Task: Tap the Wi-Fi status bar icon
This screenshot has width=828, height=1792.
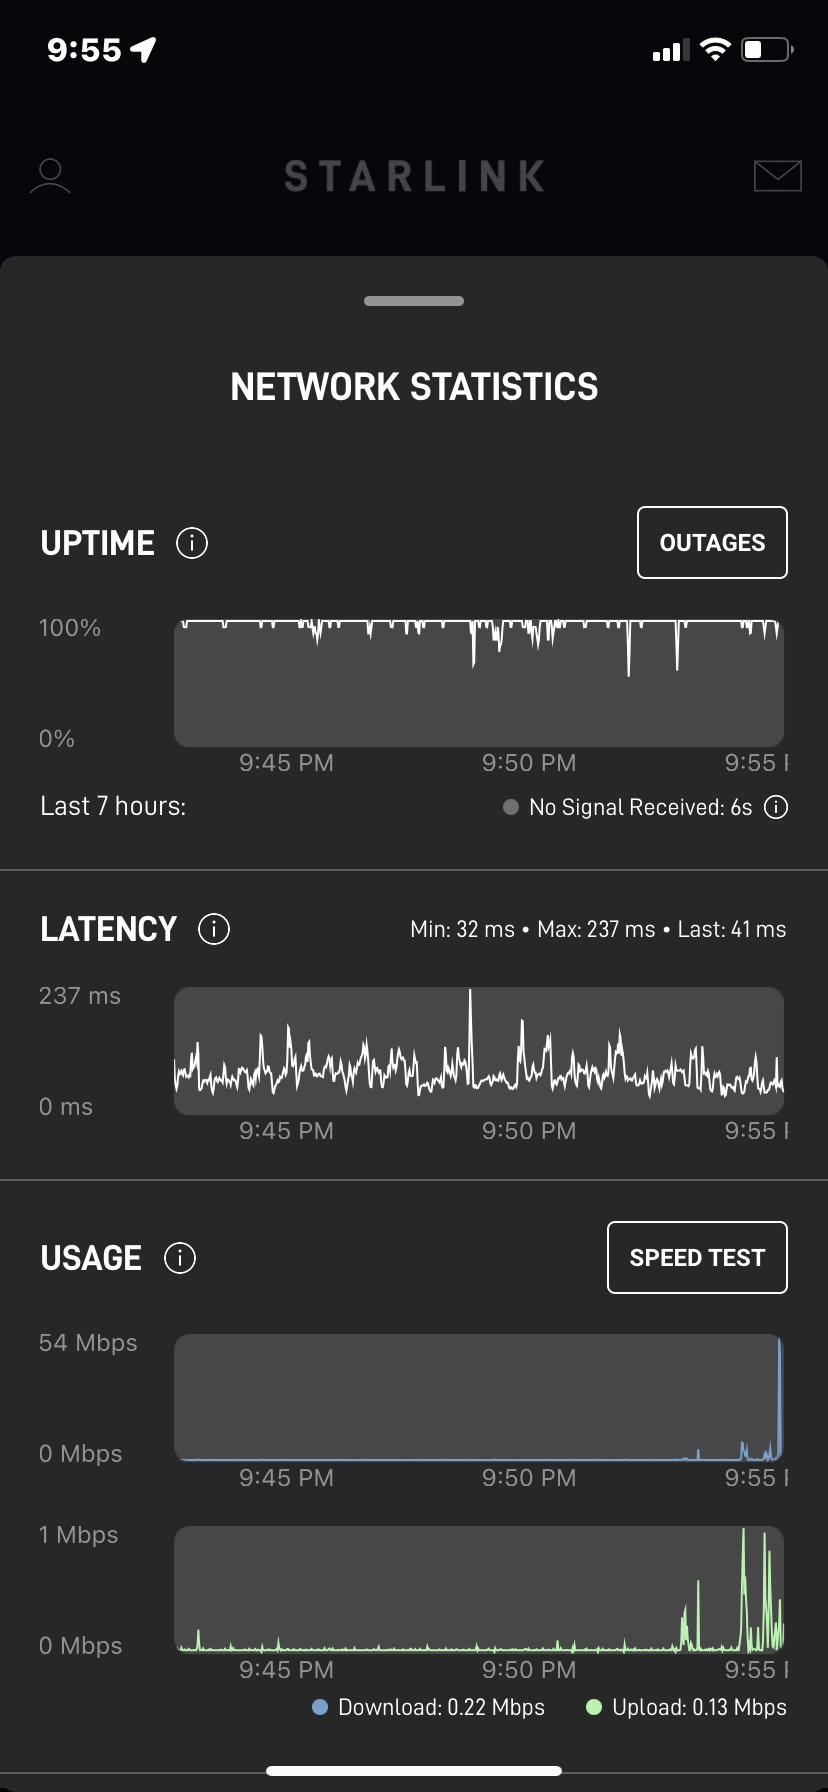Action: pyautogui.click(x=715, y=49)
